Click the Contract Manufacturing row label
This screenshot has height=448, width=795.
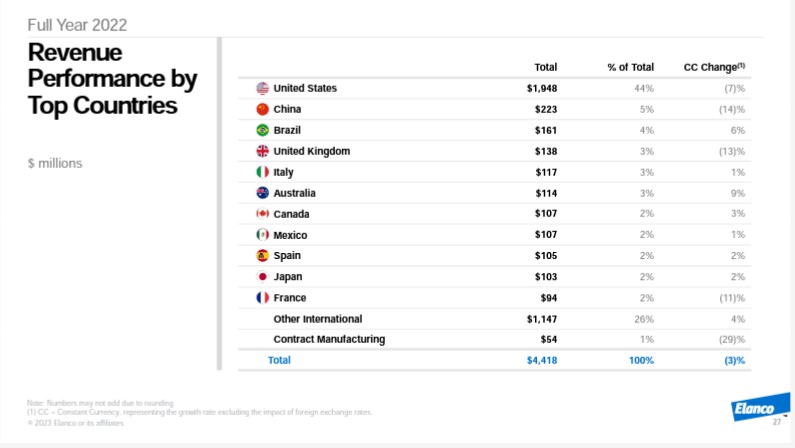coord(329,340)
